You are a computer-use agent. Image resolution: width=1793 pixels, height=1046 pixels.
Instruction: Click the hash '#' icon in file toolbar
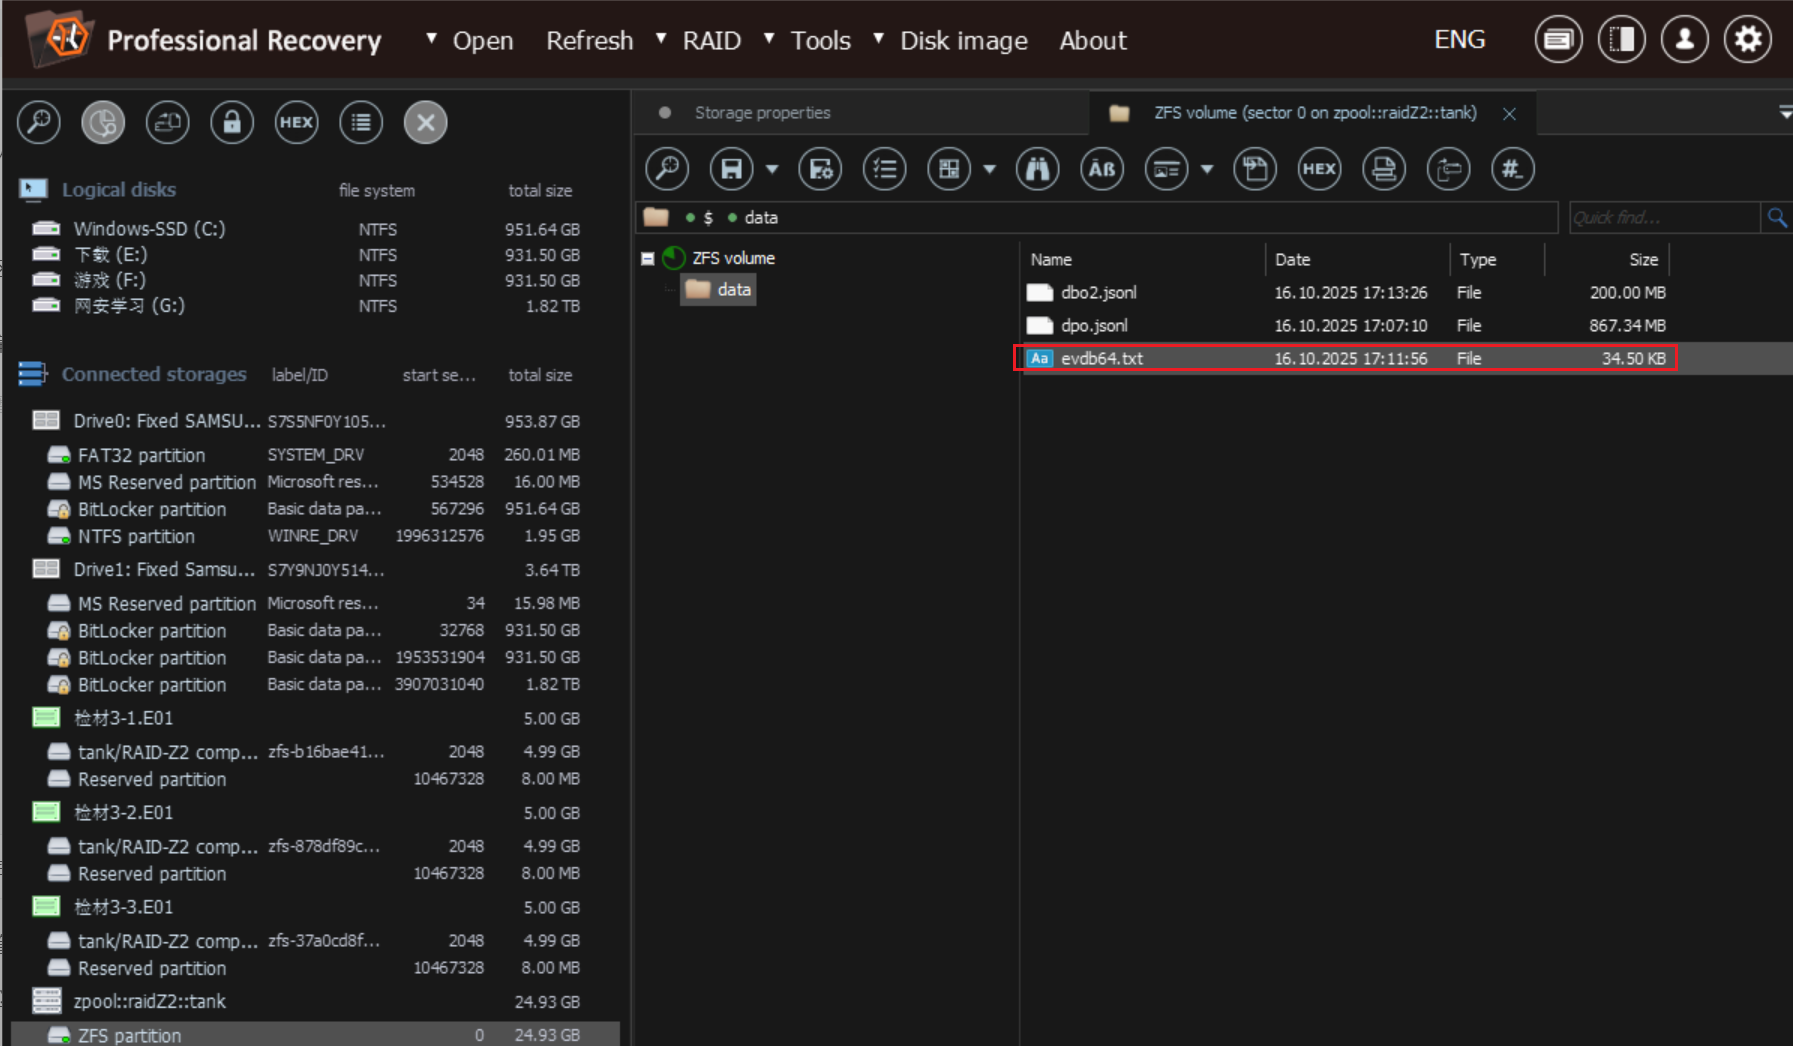point(1512,169)
